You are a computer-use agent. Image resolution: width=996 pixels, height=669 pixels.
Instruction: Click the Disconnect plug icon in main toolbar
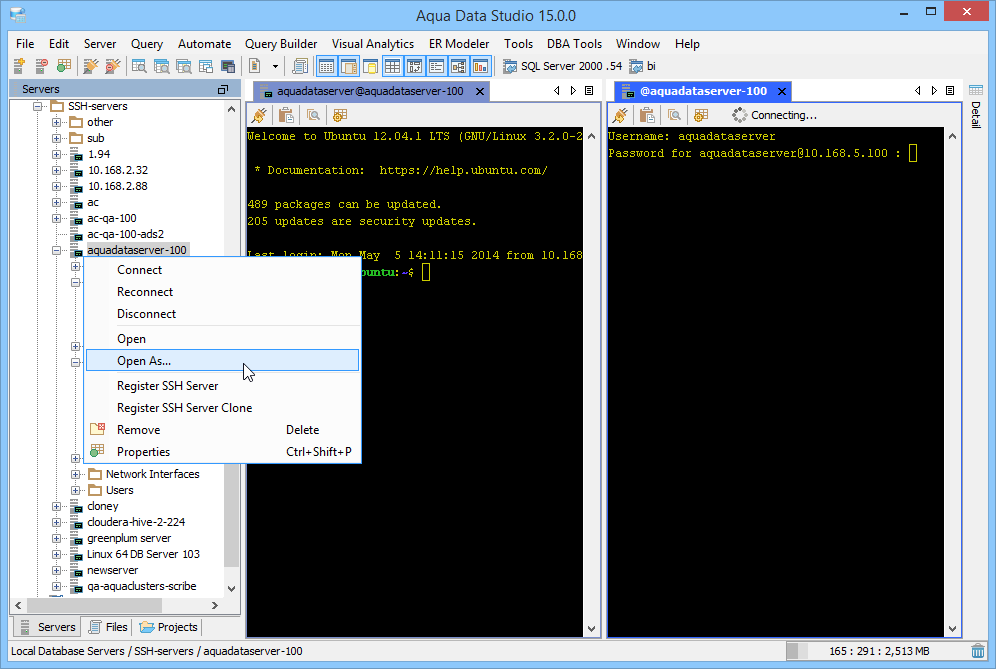coord(112,66)
